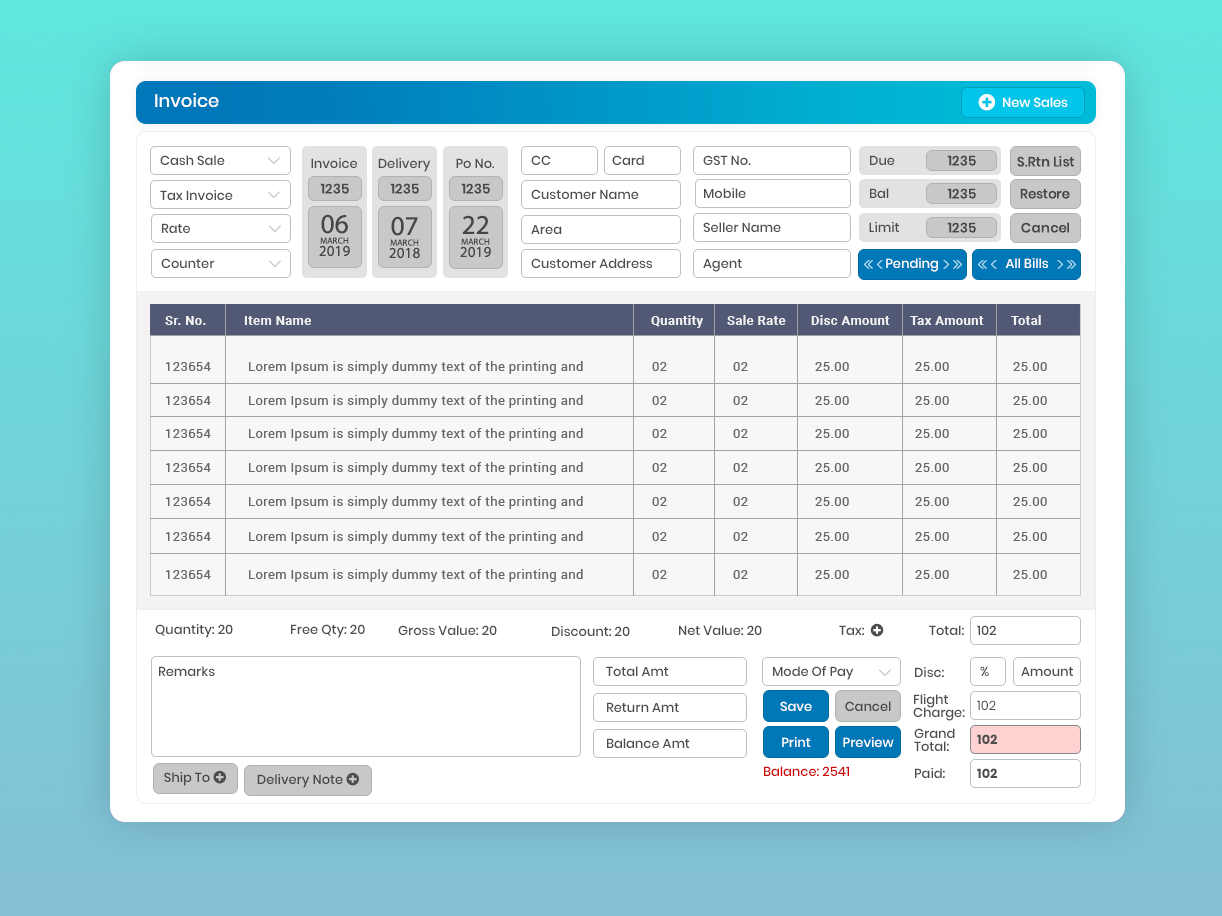
Task: Toggle discount mode to percentage
Action: point(988,671)
